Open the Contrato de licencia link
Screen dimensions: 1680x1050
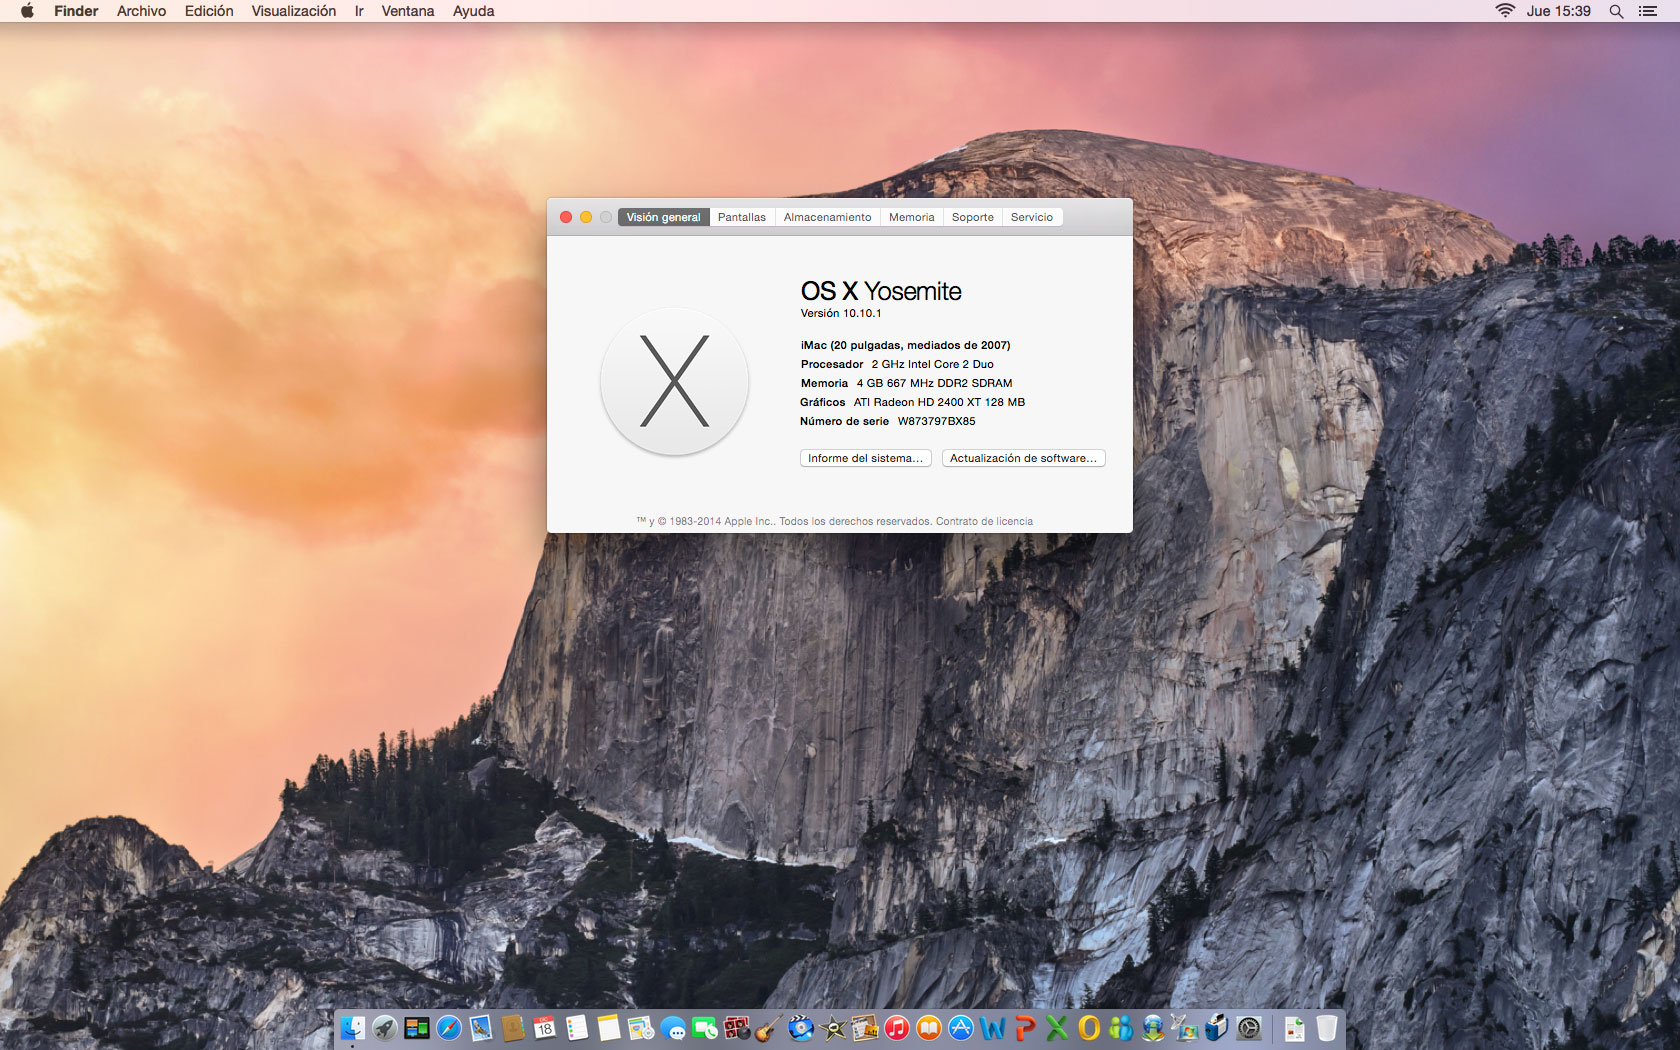pos(984,521)
